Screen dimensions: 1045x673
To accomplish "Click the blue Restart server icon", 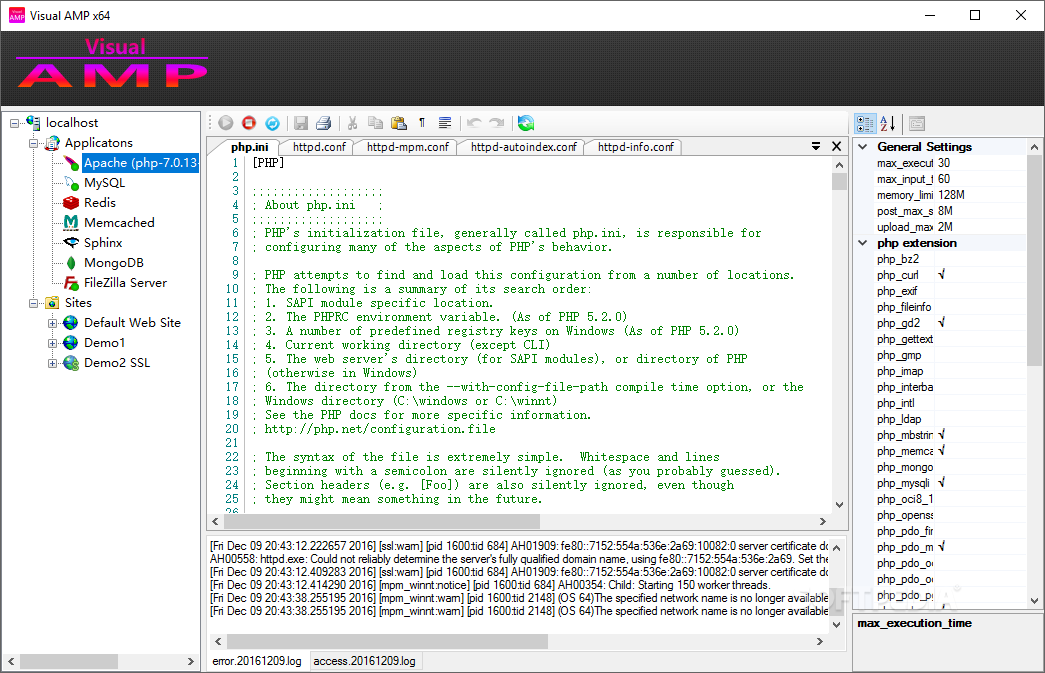I will (x=273, y=123).
